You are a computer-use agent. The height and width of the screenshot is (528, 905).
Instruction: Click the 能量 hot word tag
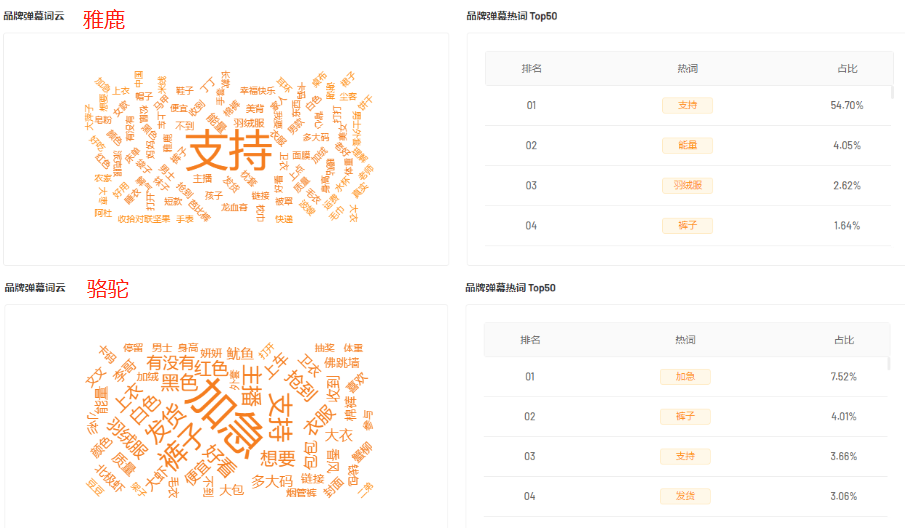(x=687, y=145)
